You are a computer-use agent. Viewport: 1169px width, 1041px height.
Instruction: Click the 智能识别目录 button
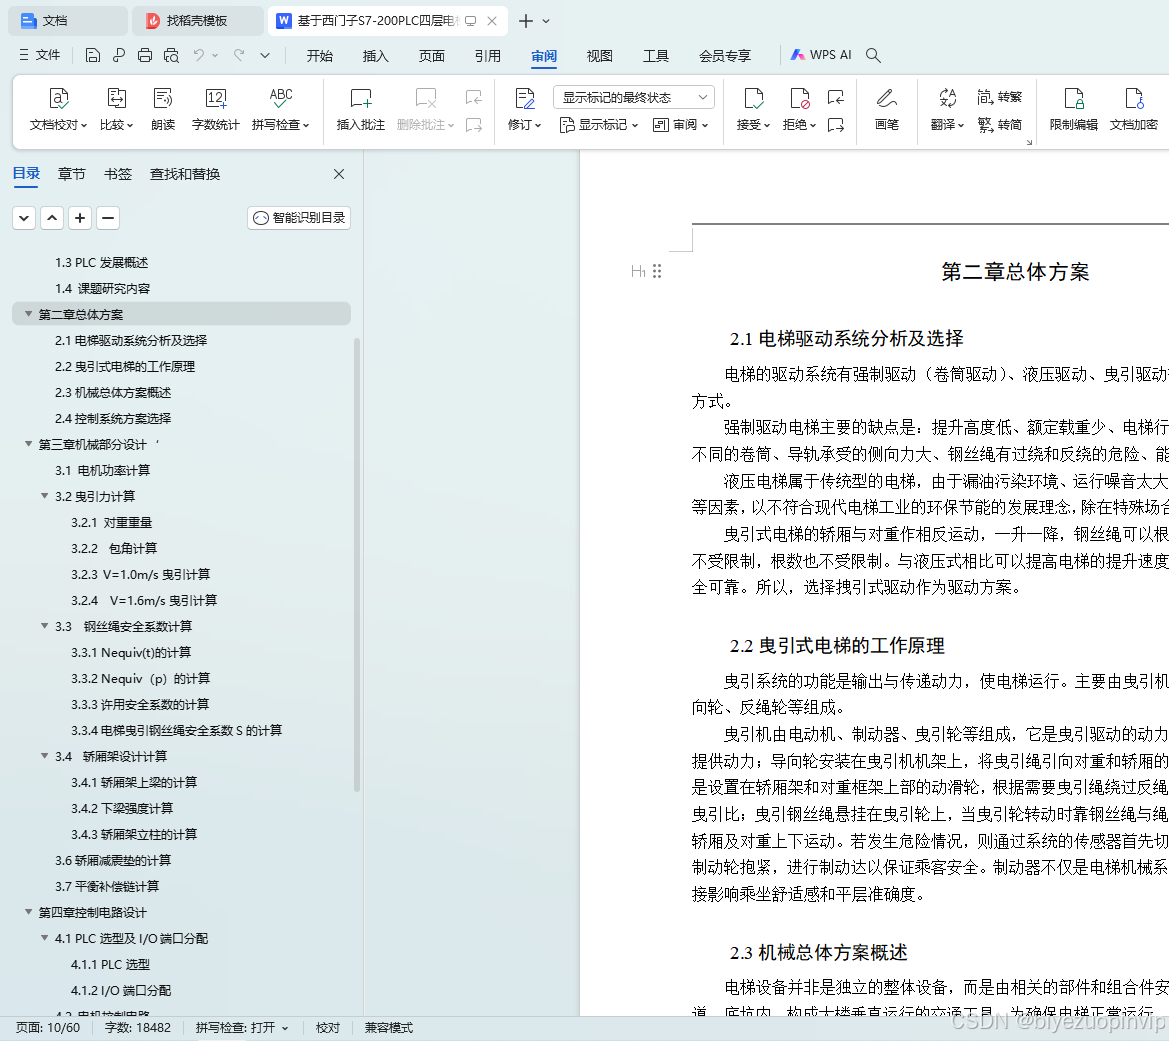click(x=299, y=218)
